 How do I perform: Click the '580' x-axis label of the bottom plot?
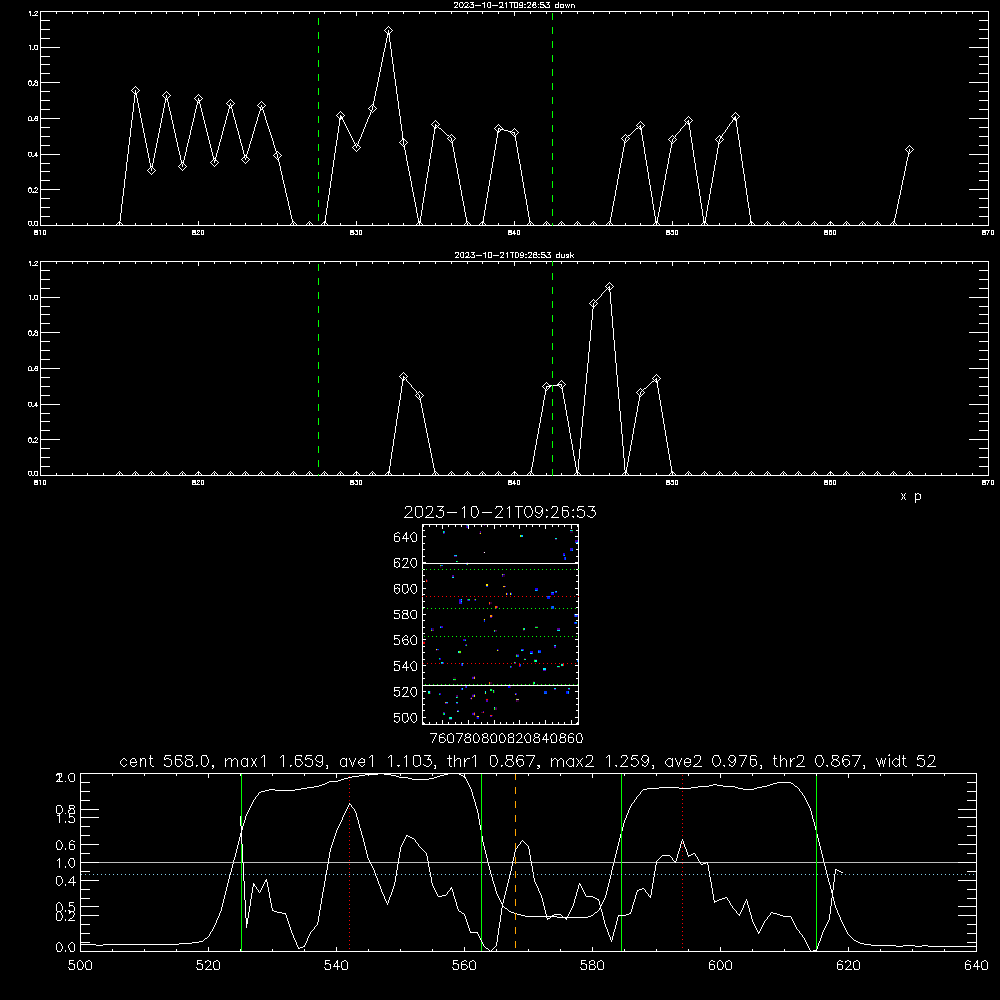point(592,966)
